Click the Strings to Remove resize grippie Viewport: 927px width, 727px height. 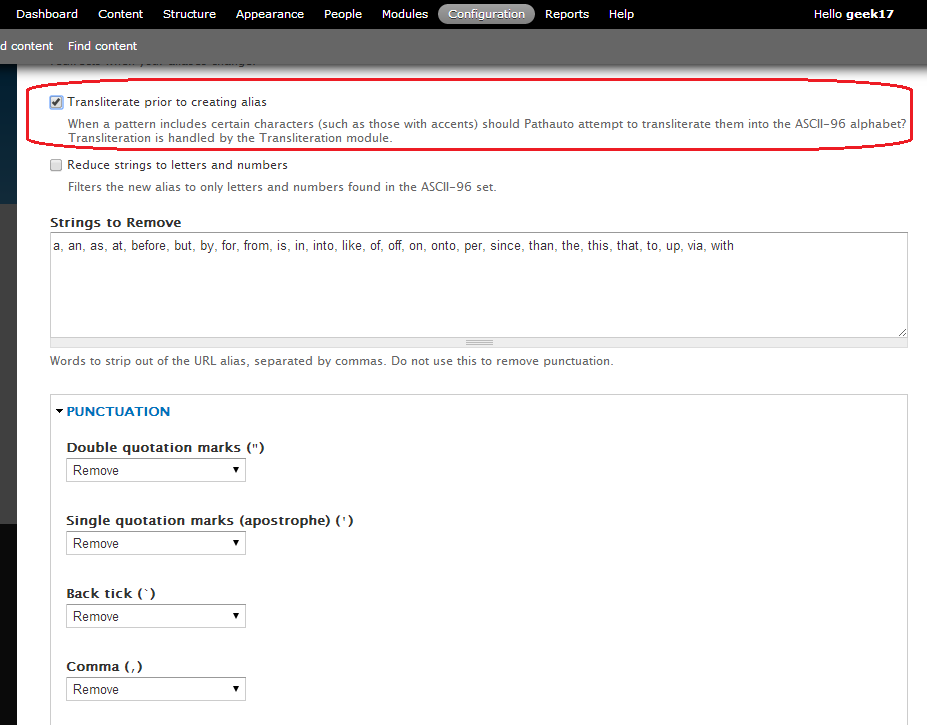point(479,342)
